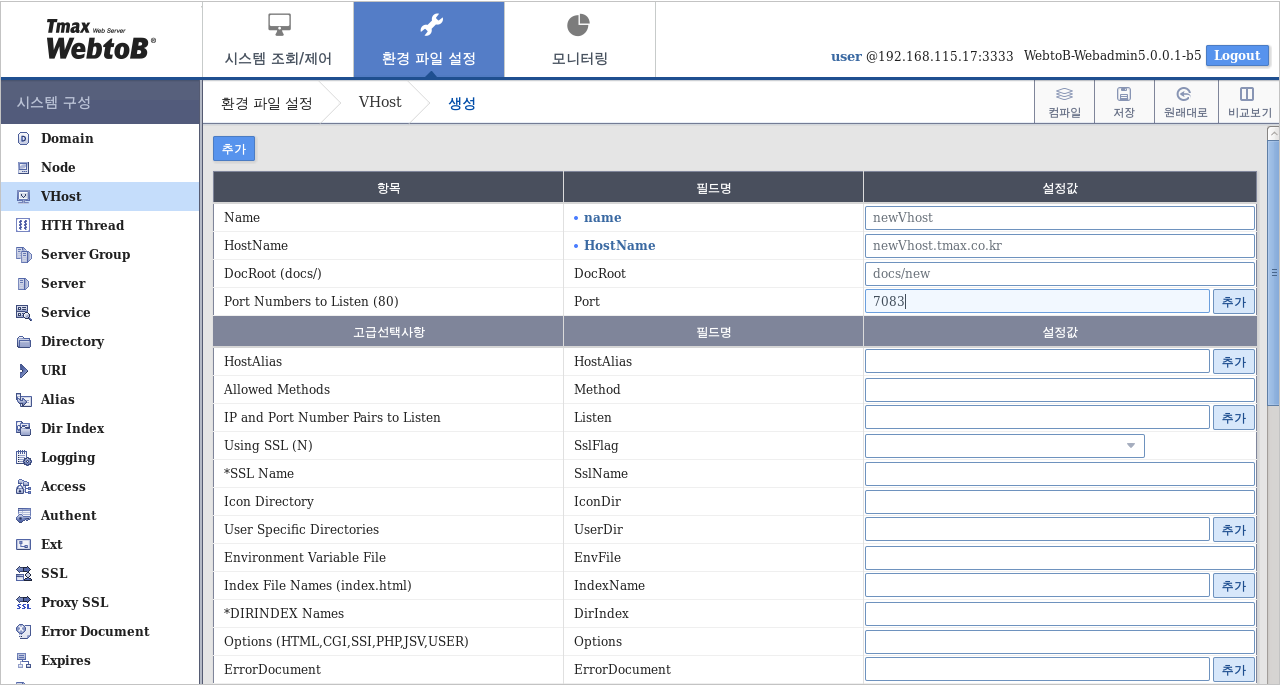Click the ErrorDocument input field

point(1037,669)
